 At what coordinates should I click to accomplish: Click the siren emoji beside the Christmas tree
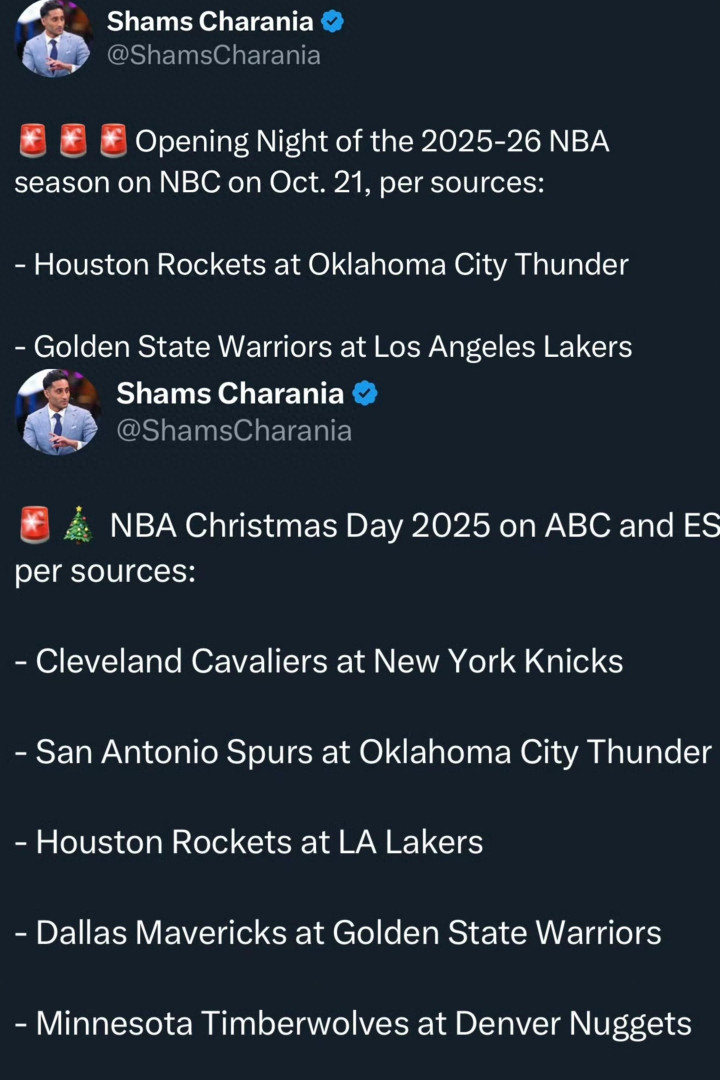[35, 525]
